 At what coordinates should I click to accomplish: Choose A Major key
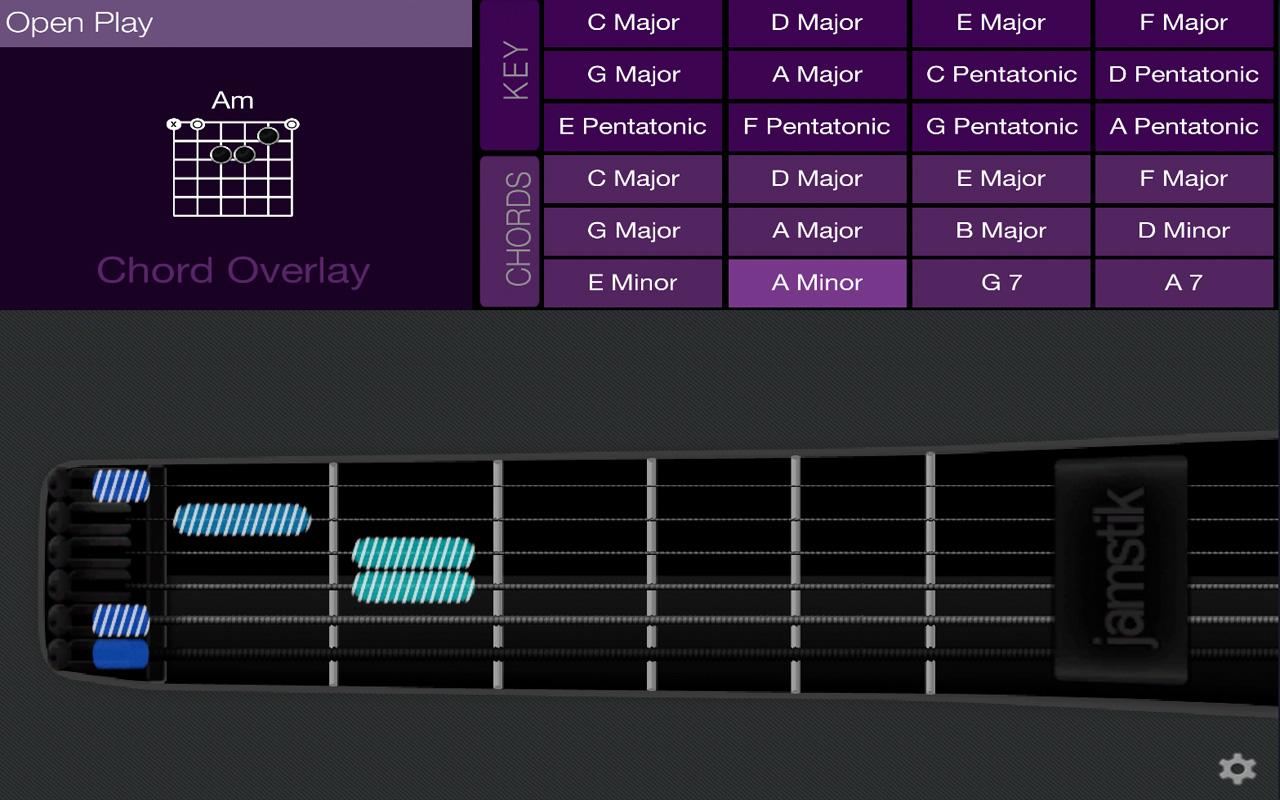[x=817, y=75]
